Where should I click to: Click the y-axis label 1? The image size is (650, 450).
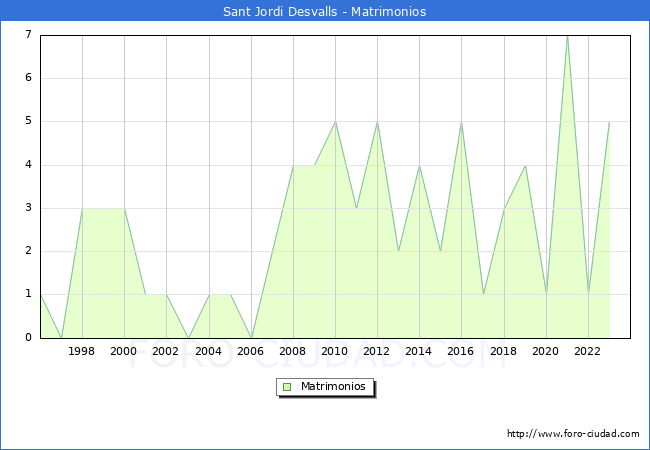pos(28,294)
